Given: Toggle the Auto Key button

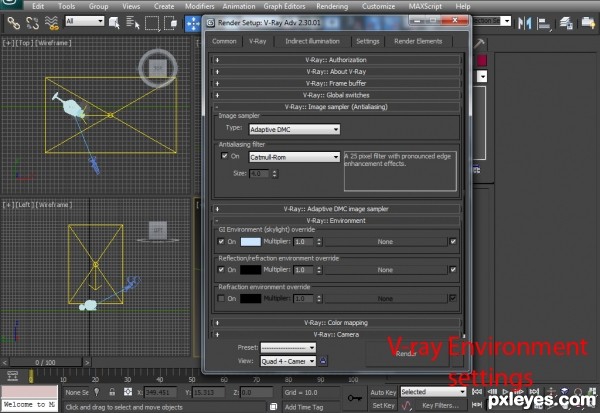Looking at the screenshot, I should (x=383, y=392).
